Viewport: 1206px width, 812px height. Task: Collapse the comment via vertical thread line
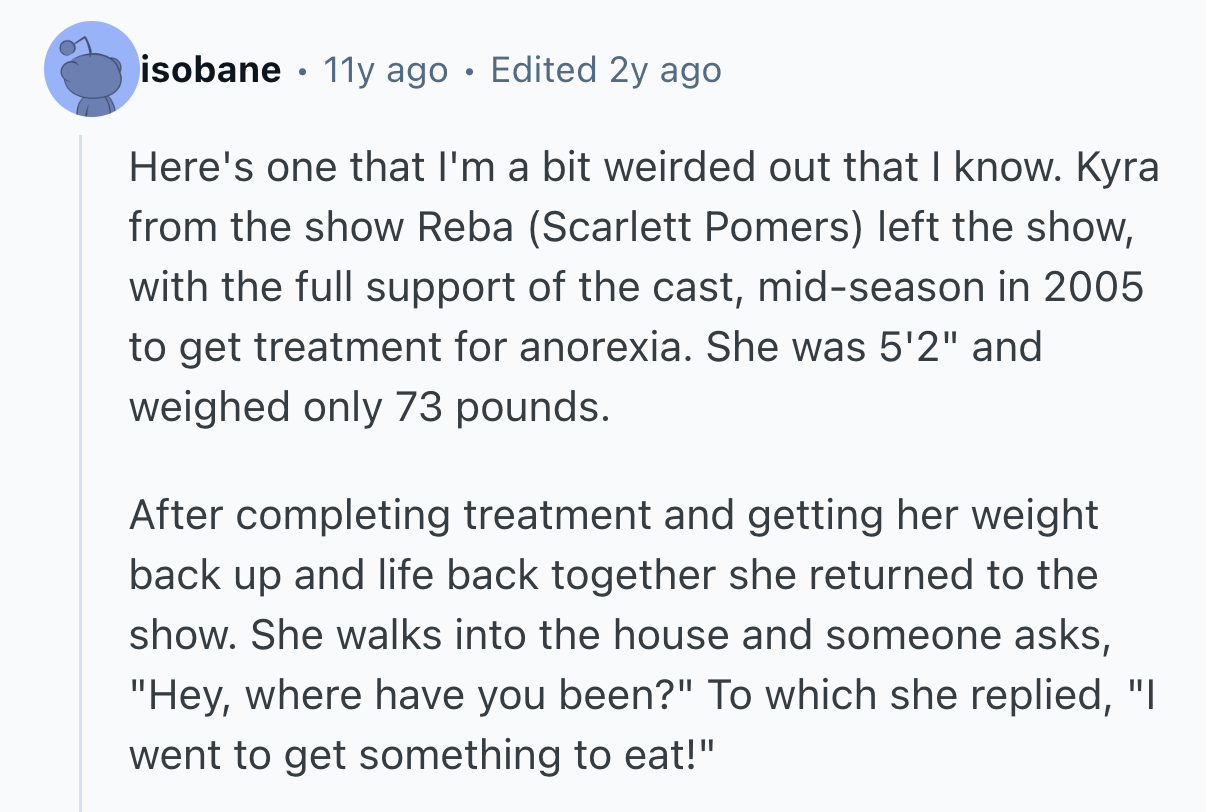point(81,470)
